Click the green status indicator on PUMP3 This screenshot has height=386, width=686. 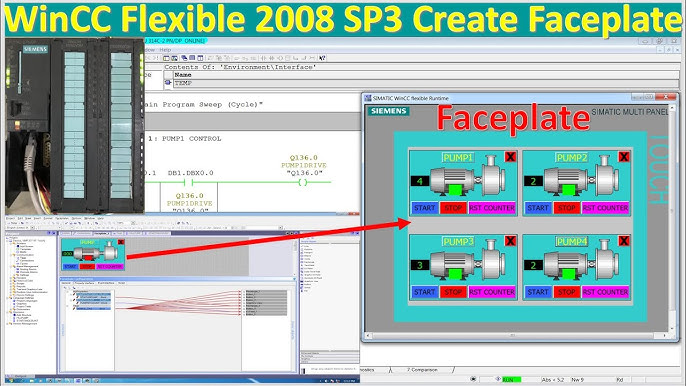[x=455, y=274]
